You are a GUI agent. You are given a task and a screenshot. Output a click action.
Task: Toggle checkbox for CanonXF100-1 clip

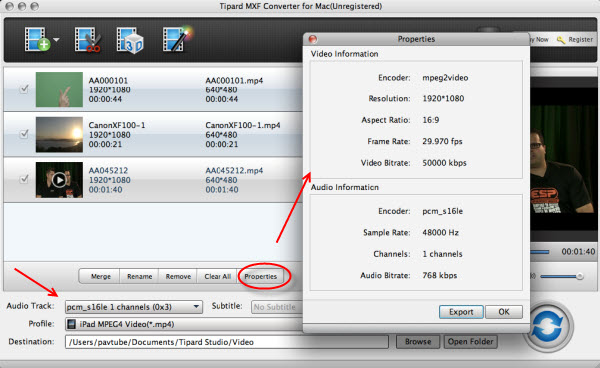pyautogui.click(x=24, y=134)
